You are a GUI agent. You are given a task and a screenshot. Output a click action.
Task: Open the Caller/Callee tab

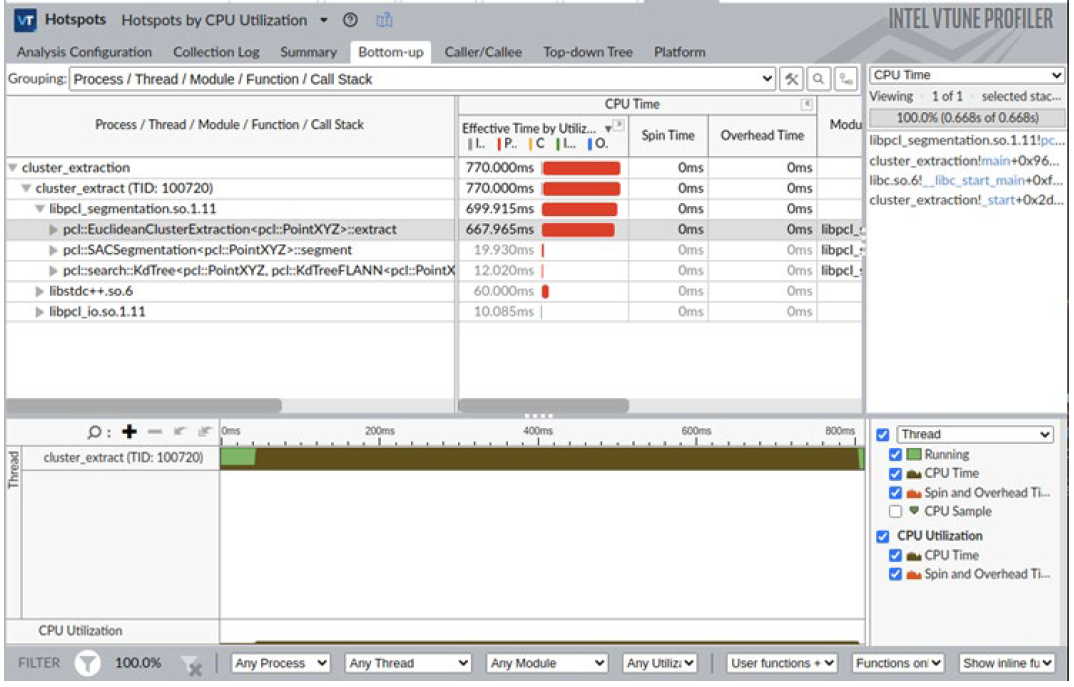(483, 52)
